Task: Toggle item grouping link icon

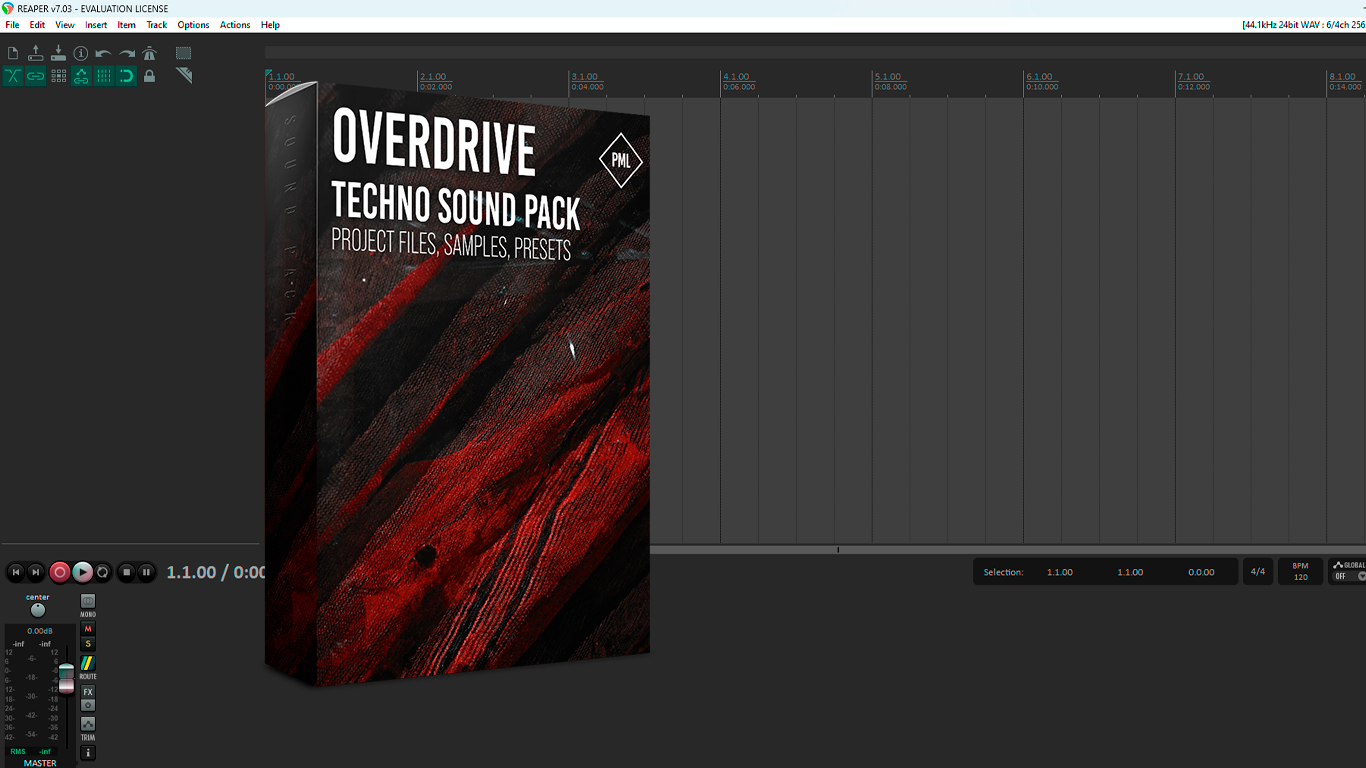Action: click(x=36, y=76)
